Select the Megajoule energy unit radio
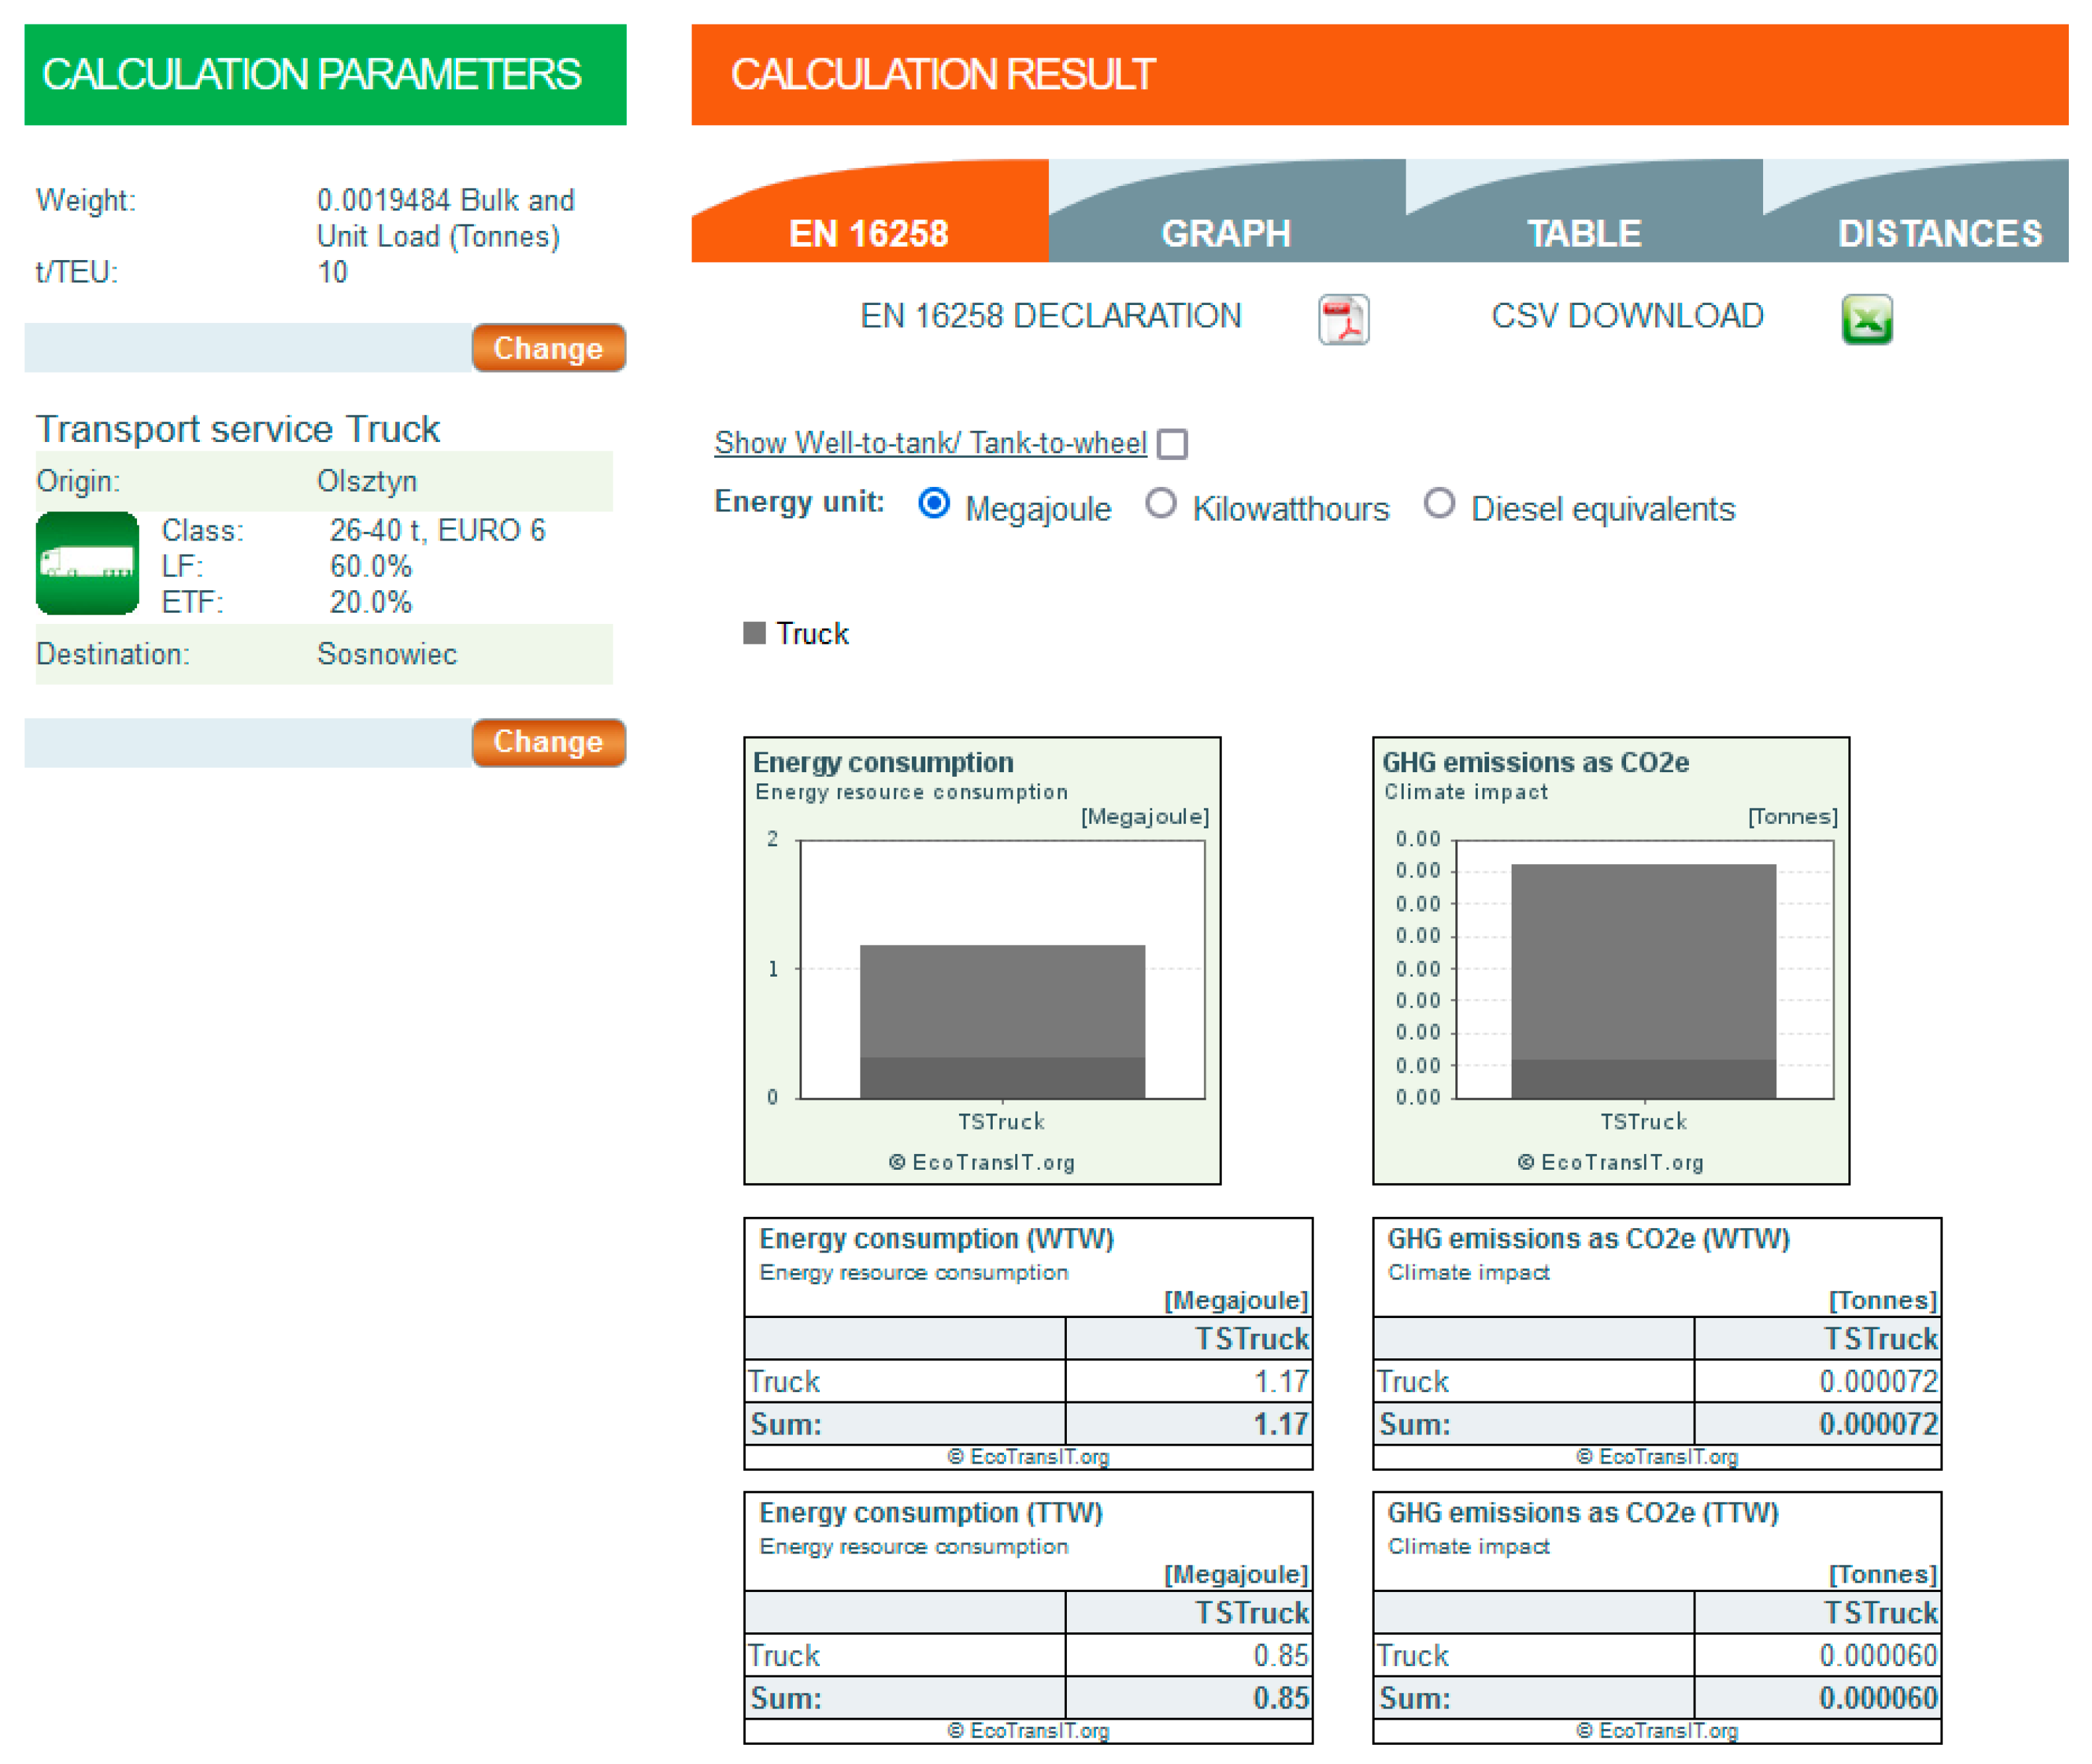Viewport: 2092px width, 1764px height. 934,503
